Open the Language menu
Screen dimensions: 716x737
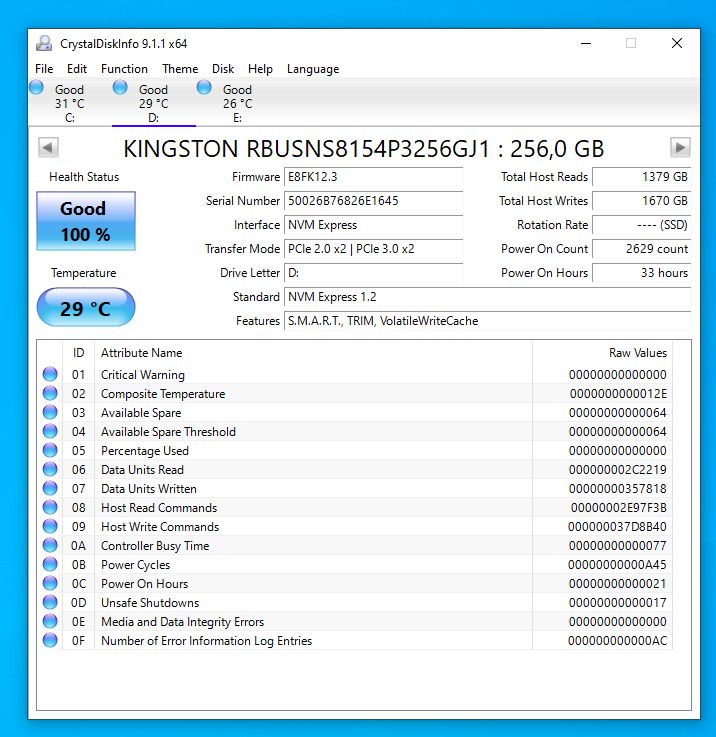click(x=312, y=69)
